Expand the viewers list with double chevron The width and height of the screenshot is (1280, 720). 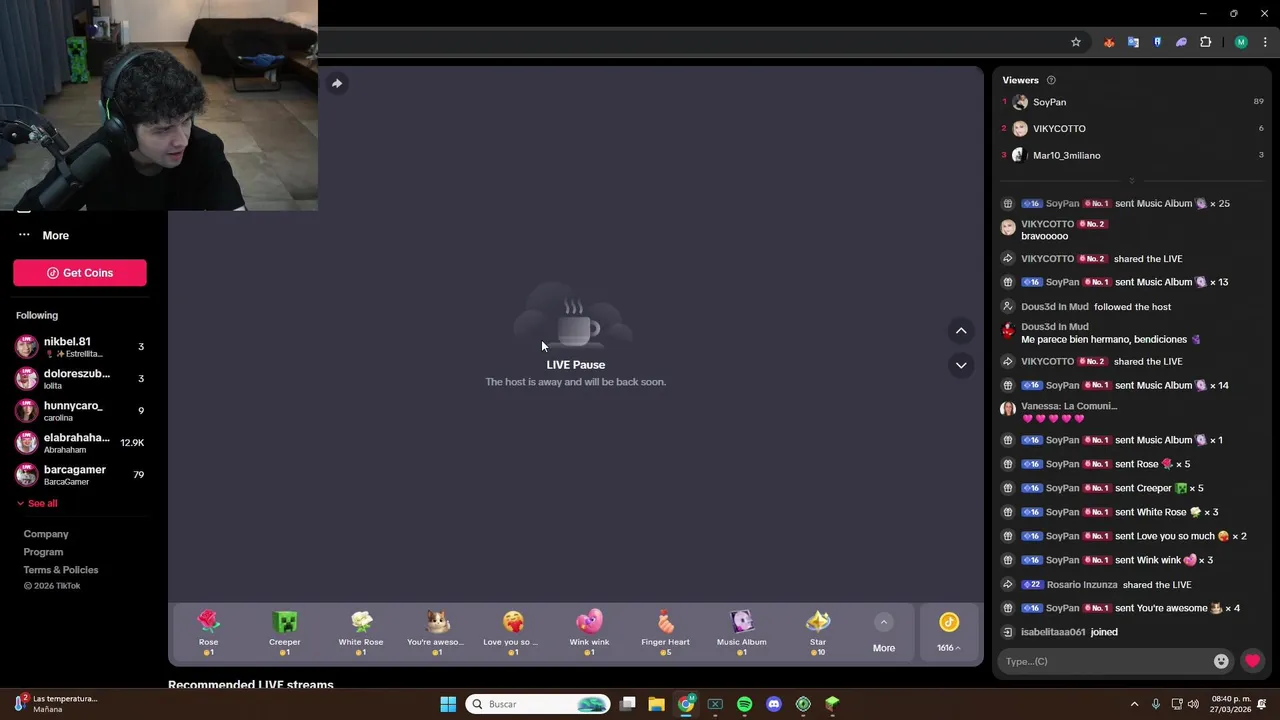[1132, 181]
